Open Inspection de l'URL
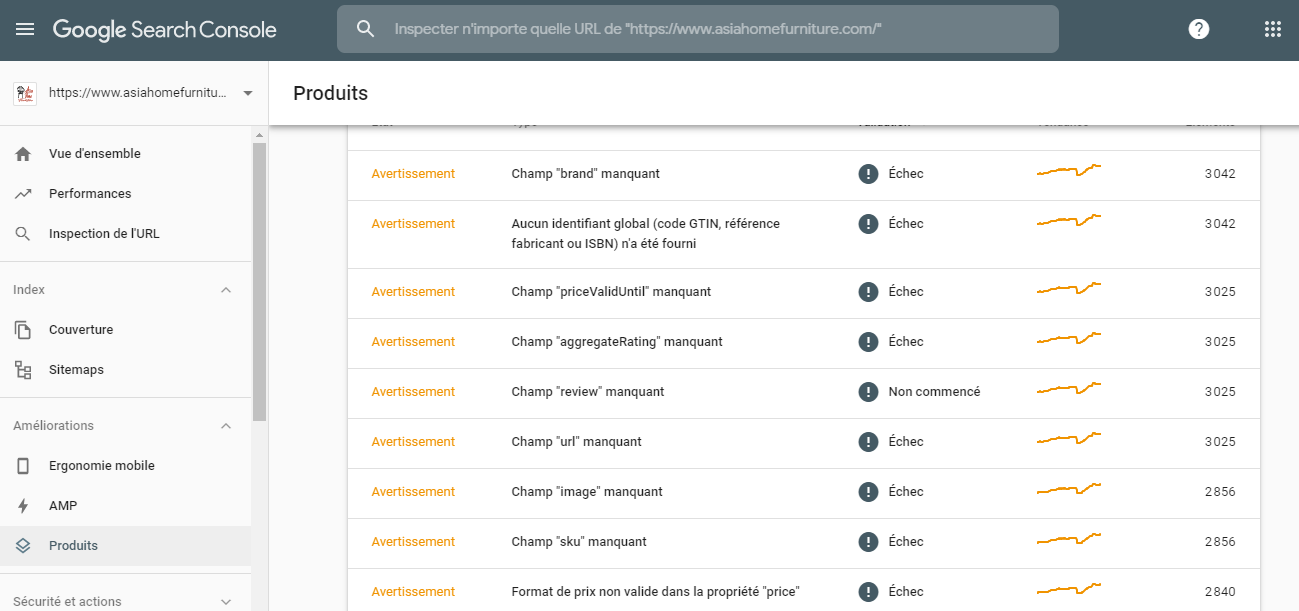 point(126,234)
